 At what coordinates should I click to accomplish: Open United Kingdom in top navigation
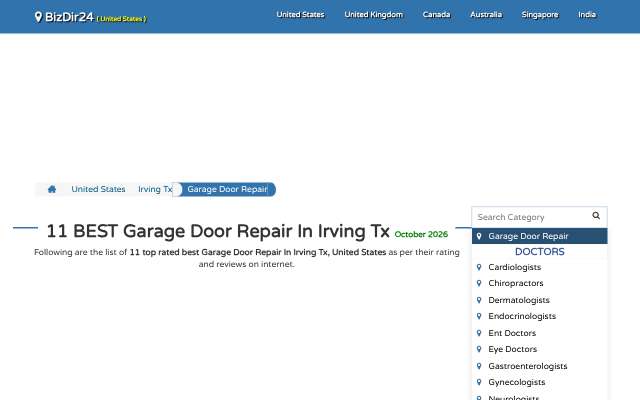click(373, 15)
